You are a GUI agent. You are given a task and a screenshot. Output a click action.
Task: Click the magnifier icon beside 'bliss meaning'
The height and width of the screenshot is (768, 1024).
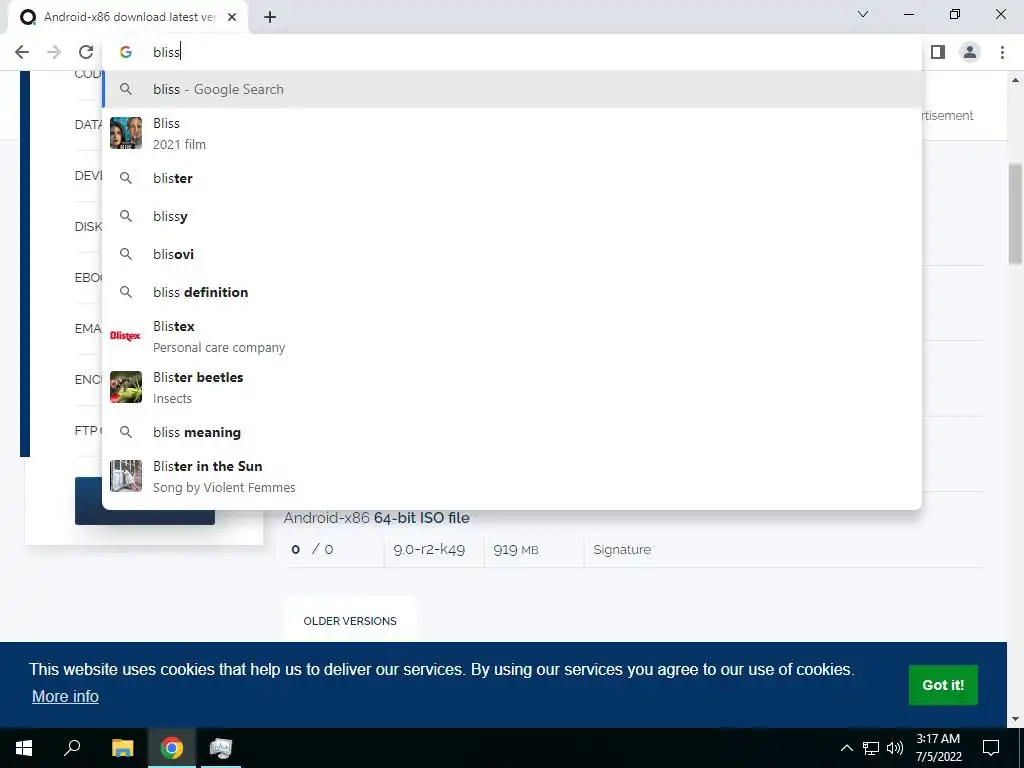coord(126,432)
